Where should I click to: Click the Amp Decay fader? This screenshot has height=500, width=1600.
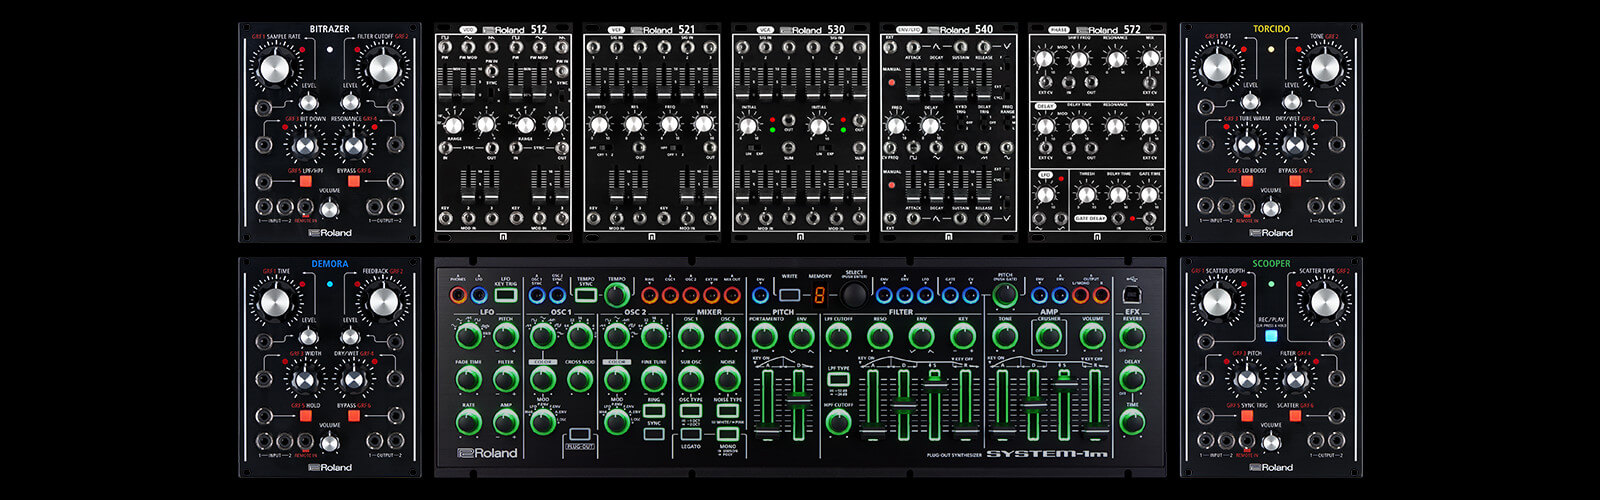click(1033, 404)
